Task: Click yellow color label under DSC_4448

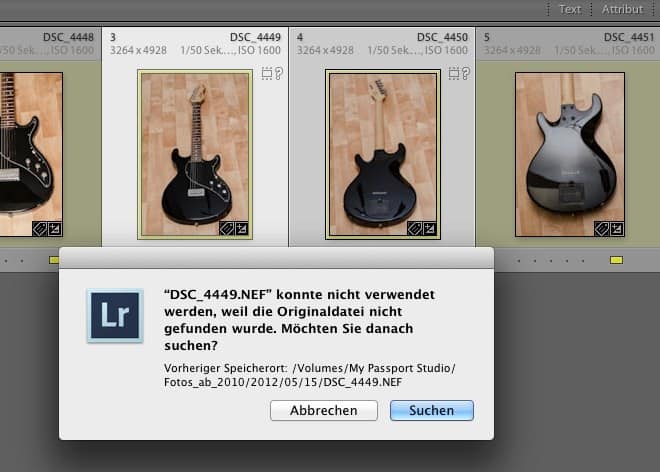Action: point(56,260)
